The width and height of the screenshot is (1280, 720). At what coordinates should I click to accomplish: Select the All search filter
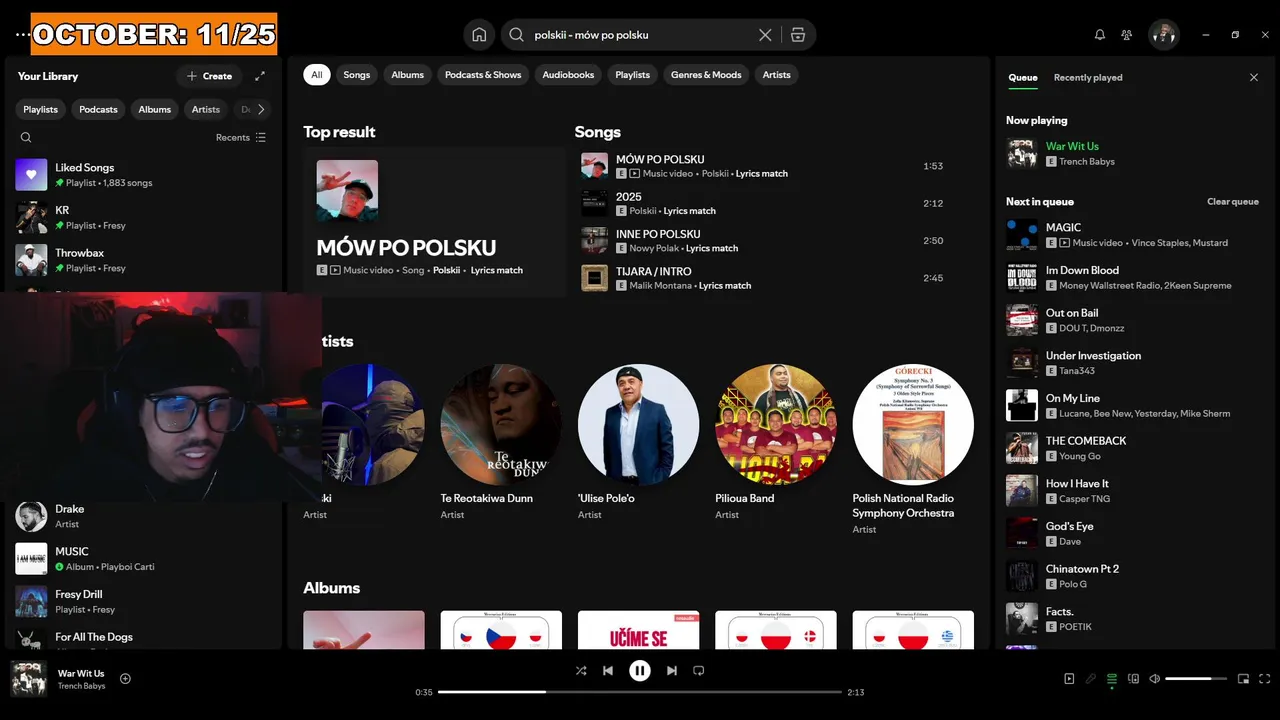317,75
